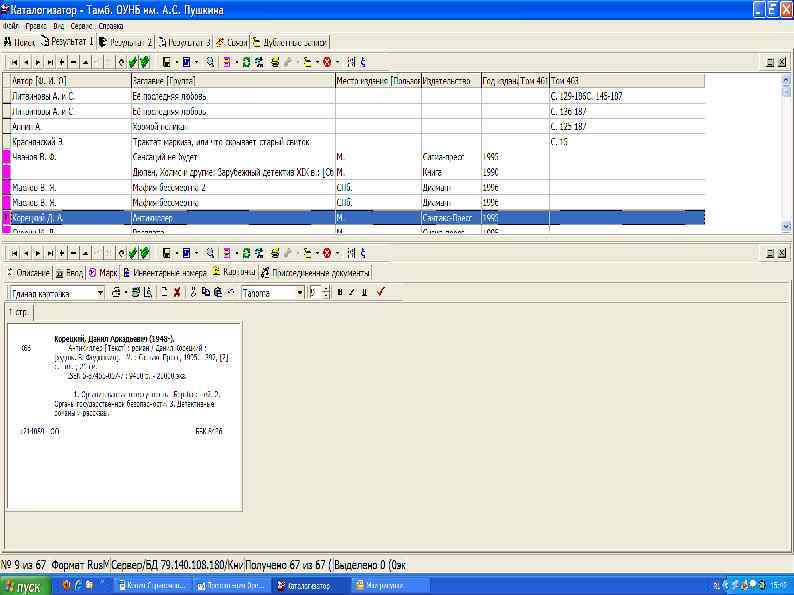This screenshot has width=794, height=595.
Task: Click the Издательство column header
Action: point(451,81)
